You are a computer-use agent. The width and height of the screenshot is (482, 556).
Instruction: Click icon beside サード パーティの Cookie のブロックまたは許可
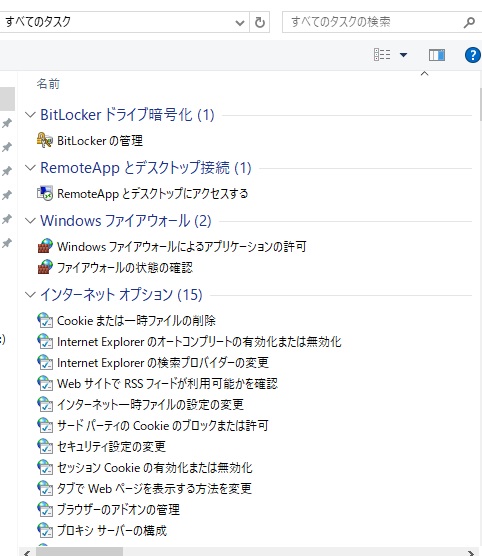point(45,425)
